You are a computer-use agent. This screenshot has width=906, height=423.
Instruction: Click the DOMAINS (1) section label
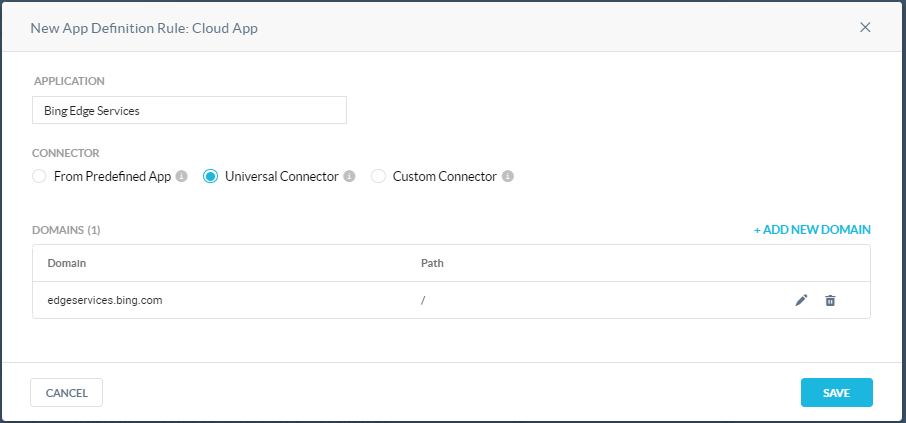point(66,230)
